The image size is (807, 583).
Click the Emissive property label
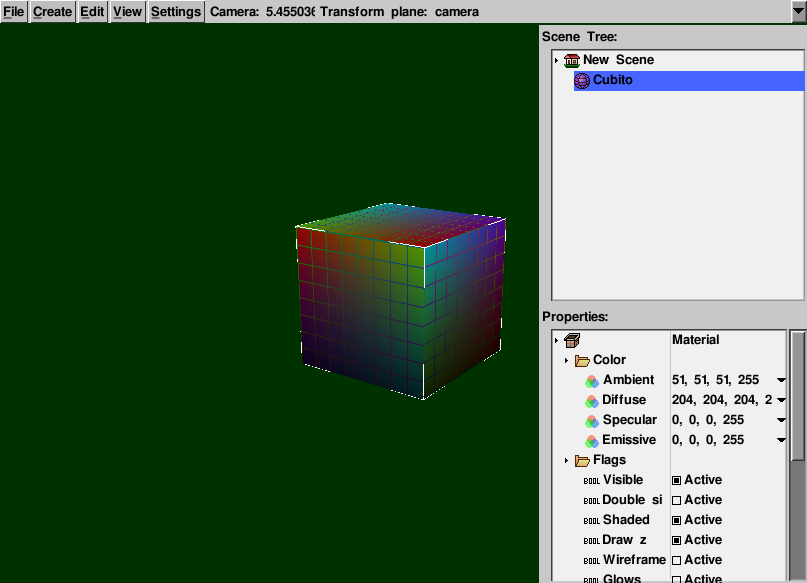pyautogui.click(x=629, y=440)
